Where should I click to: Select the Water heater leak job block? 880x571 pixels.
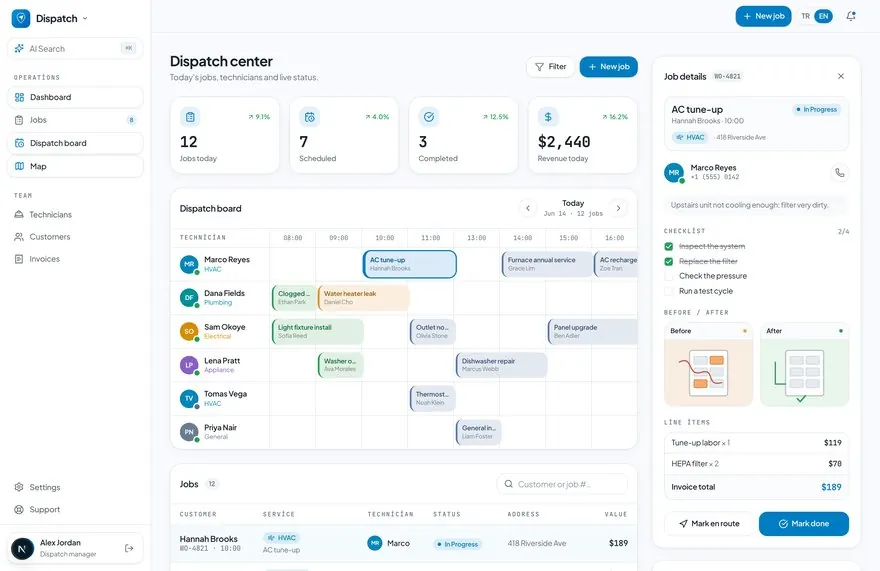[364, 298]
